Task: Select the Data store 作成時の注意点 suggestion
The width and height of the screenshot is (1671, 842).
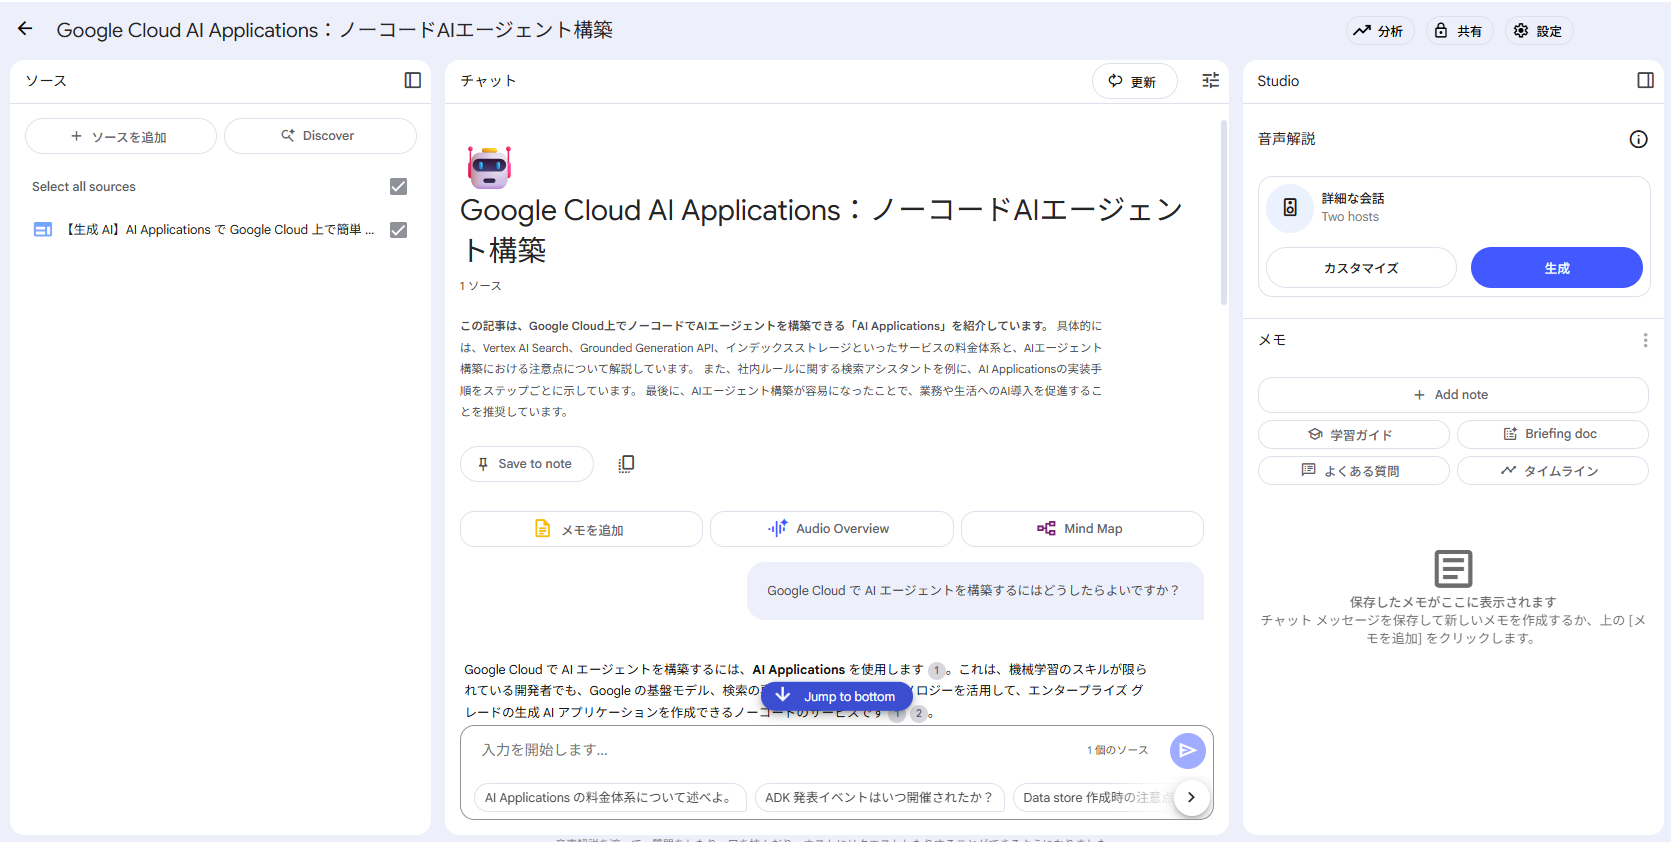Action: [1093, 797]
